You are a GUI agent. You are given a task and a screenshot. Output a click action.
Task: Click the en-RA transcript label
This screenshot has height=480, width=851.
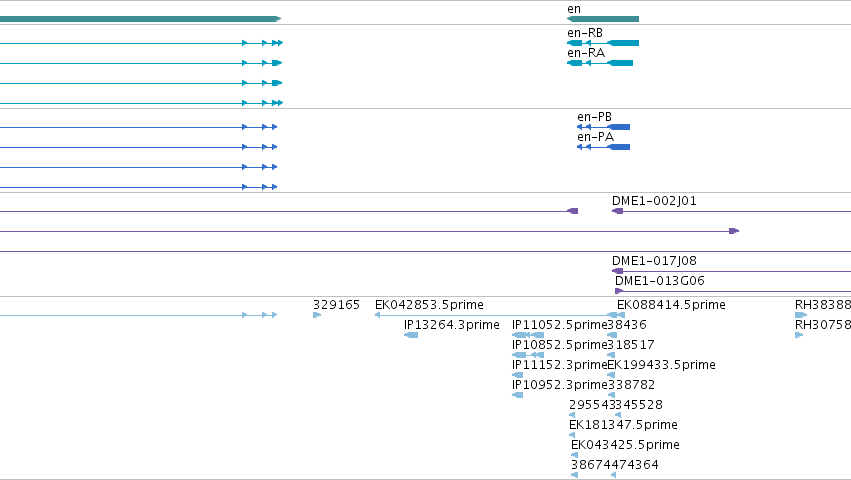tap(586, 53)
